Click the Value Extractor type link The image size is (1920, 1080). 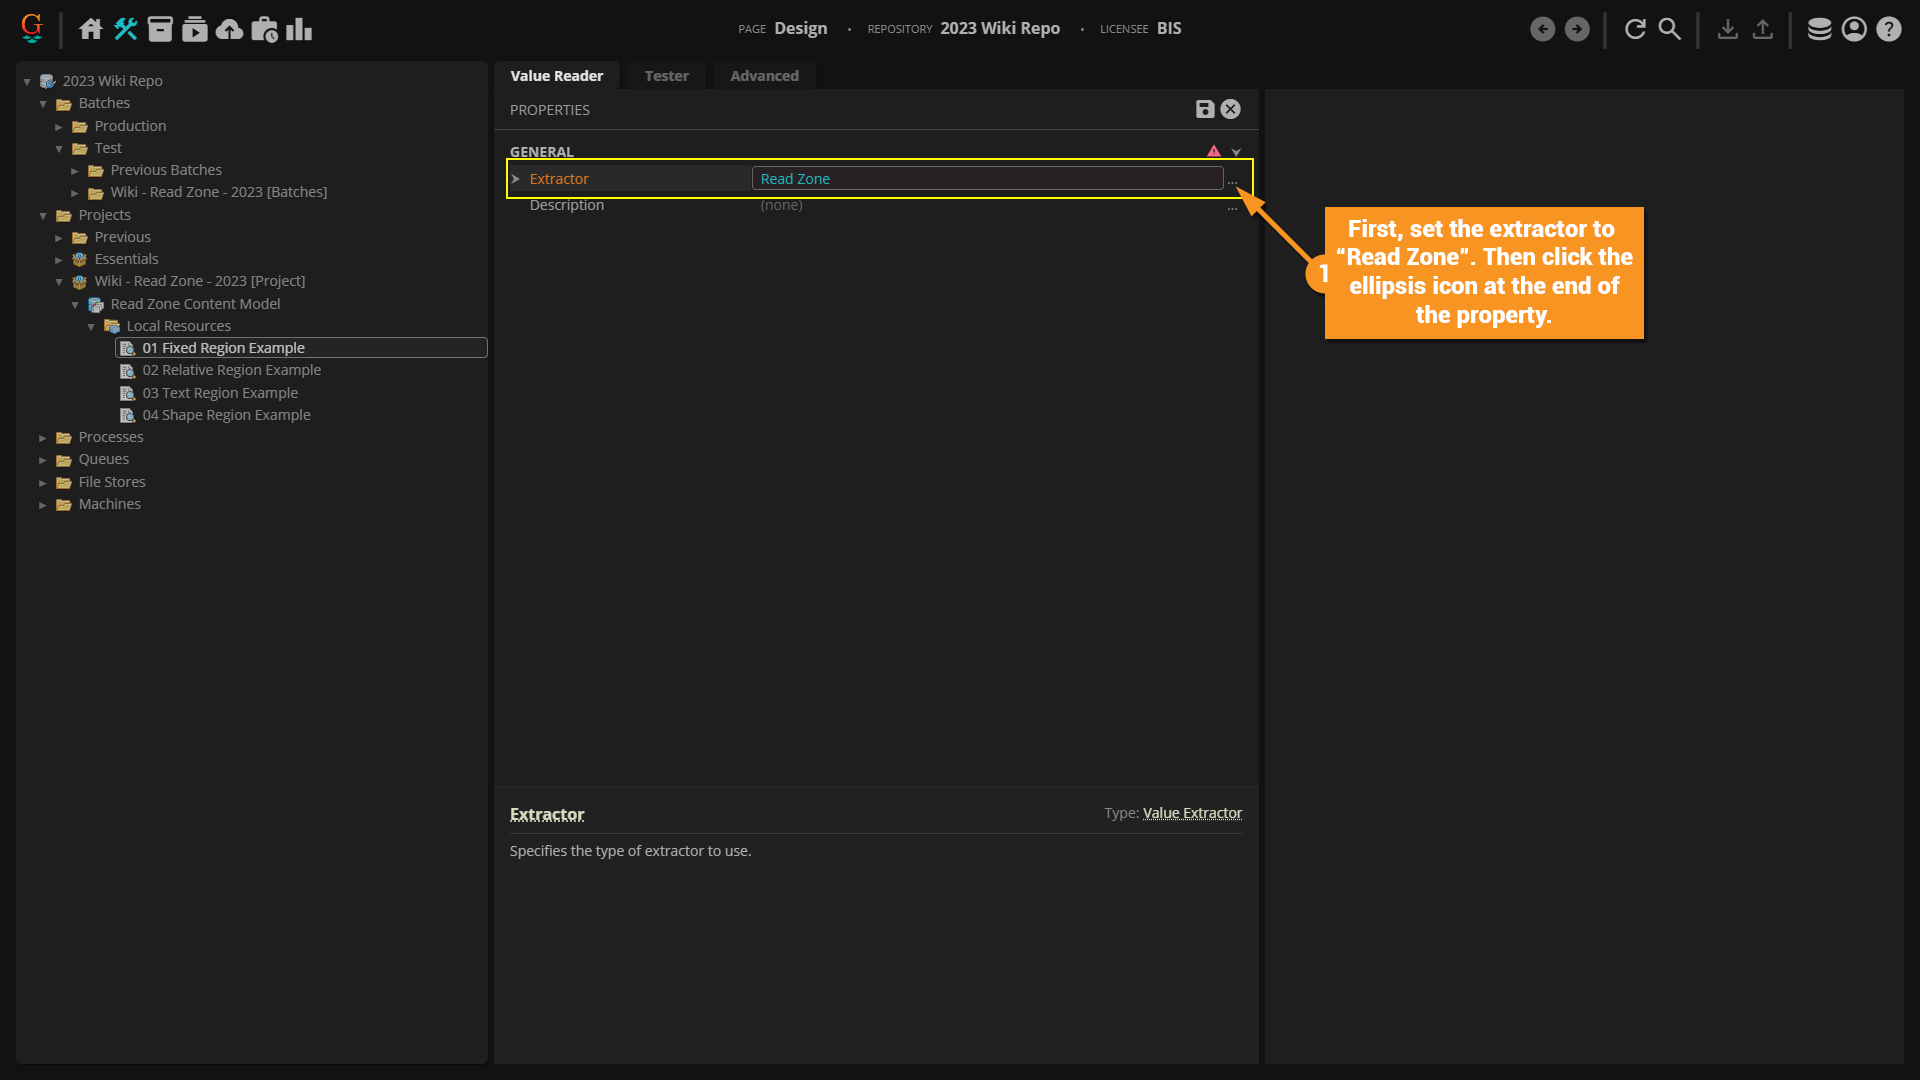[1192, 813]
